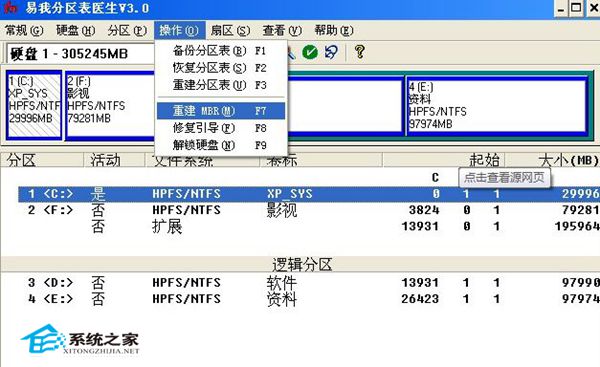Select the 1 <C:> XP_SYS row

[309, 194]
